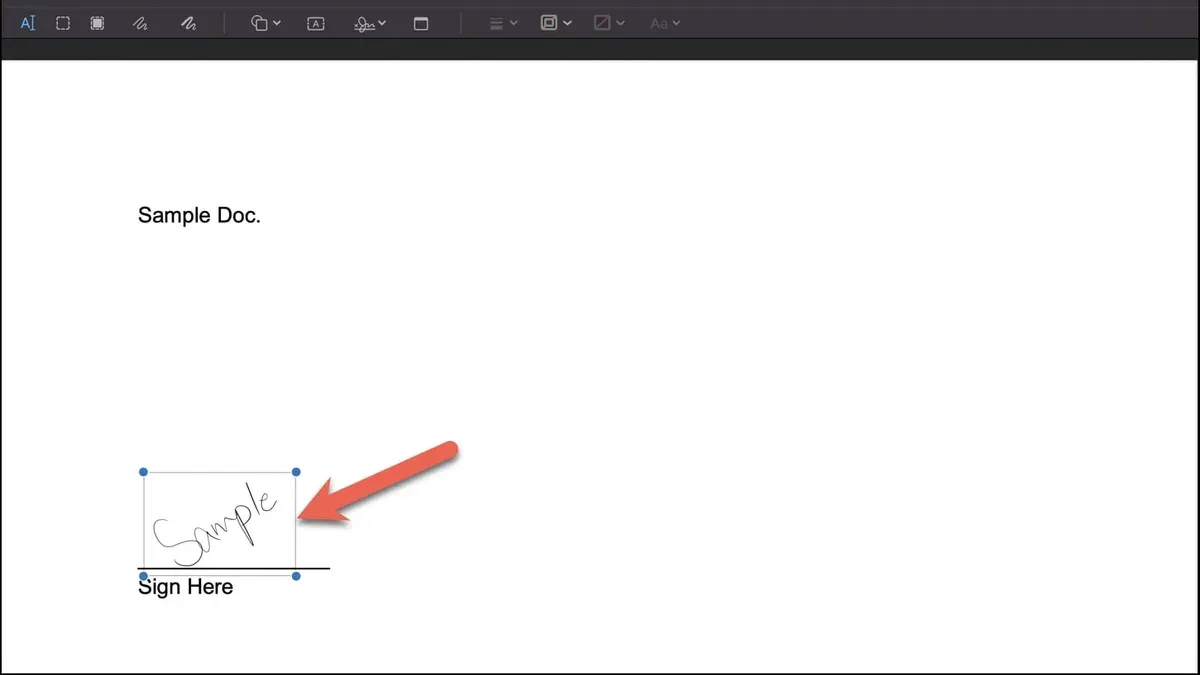Select the Rectangular Selection tool
This screenshot has width=1200, height=675.
63,23
